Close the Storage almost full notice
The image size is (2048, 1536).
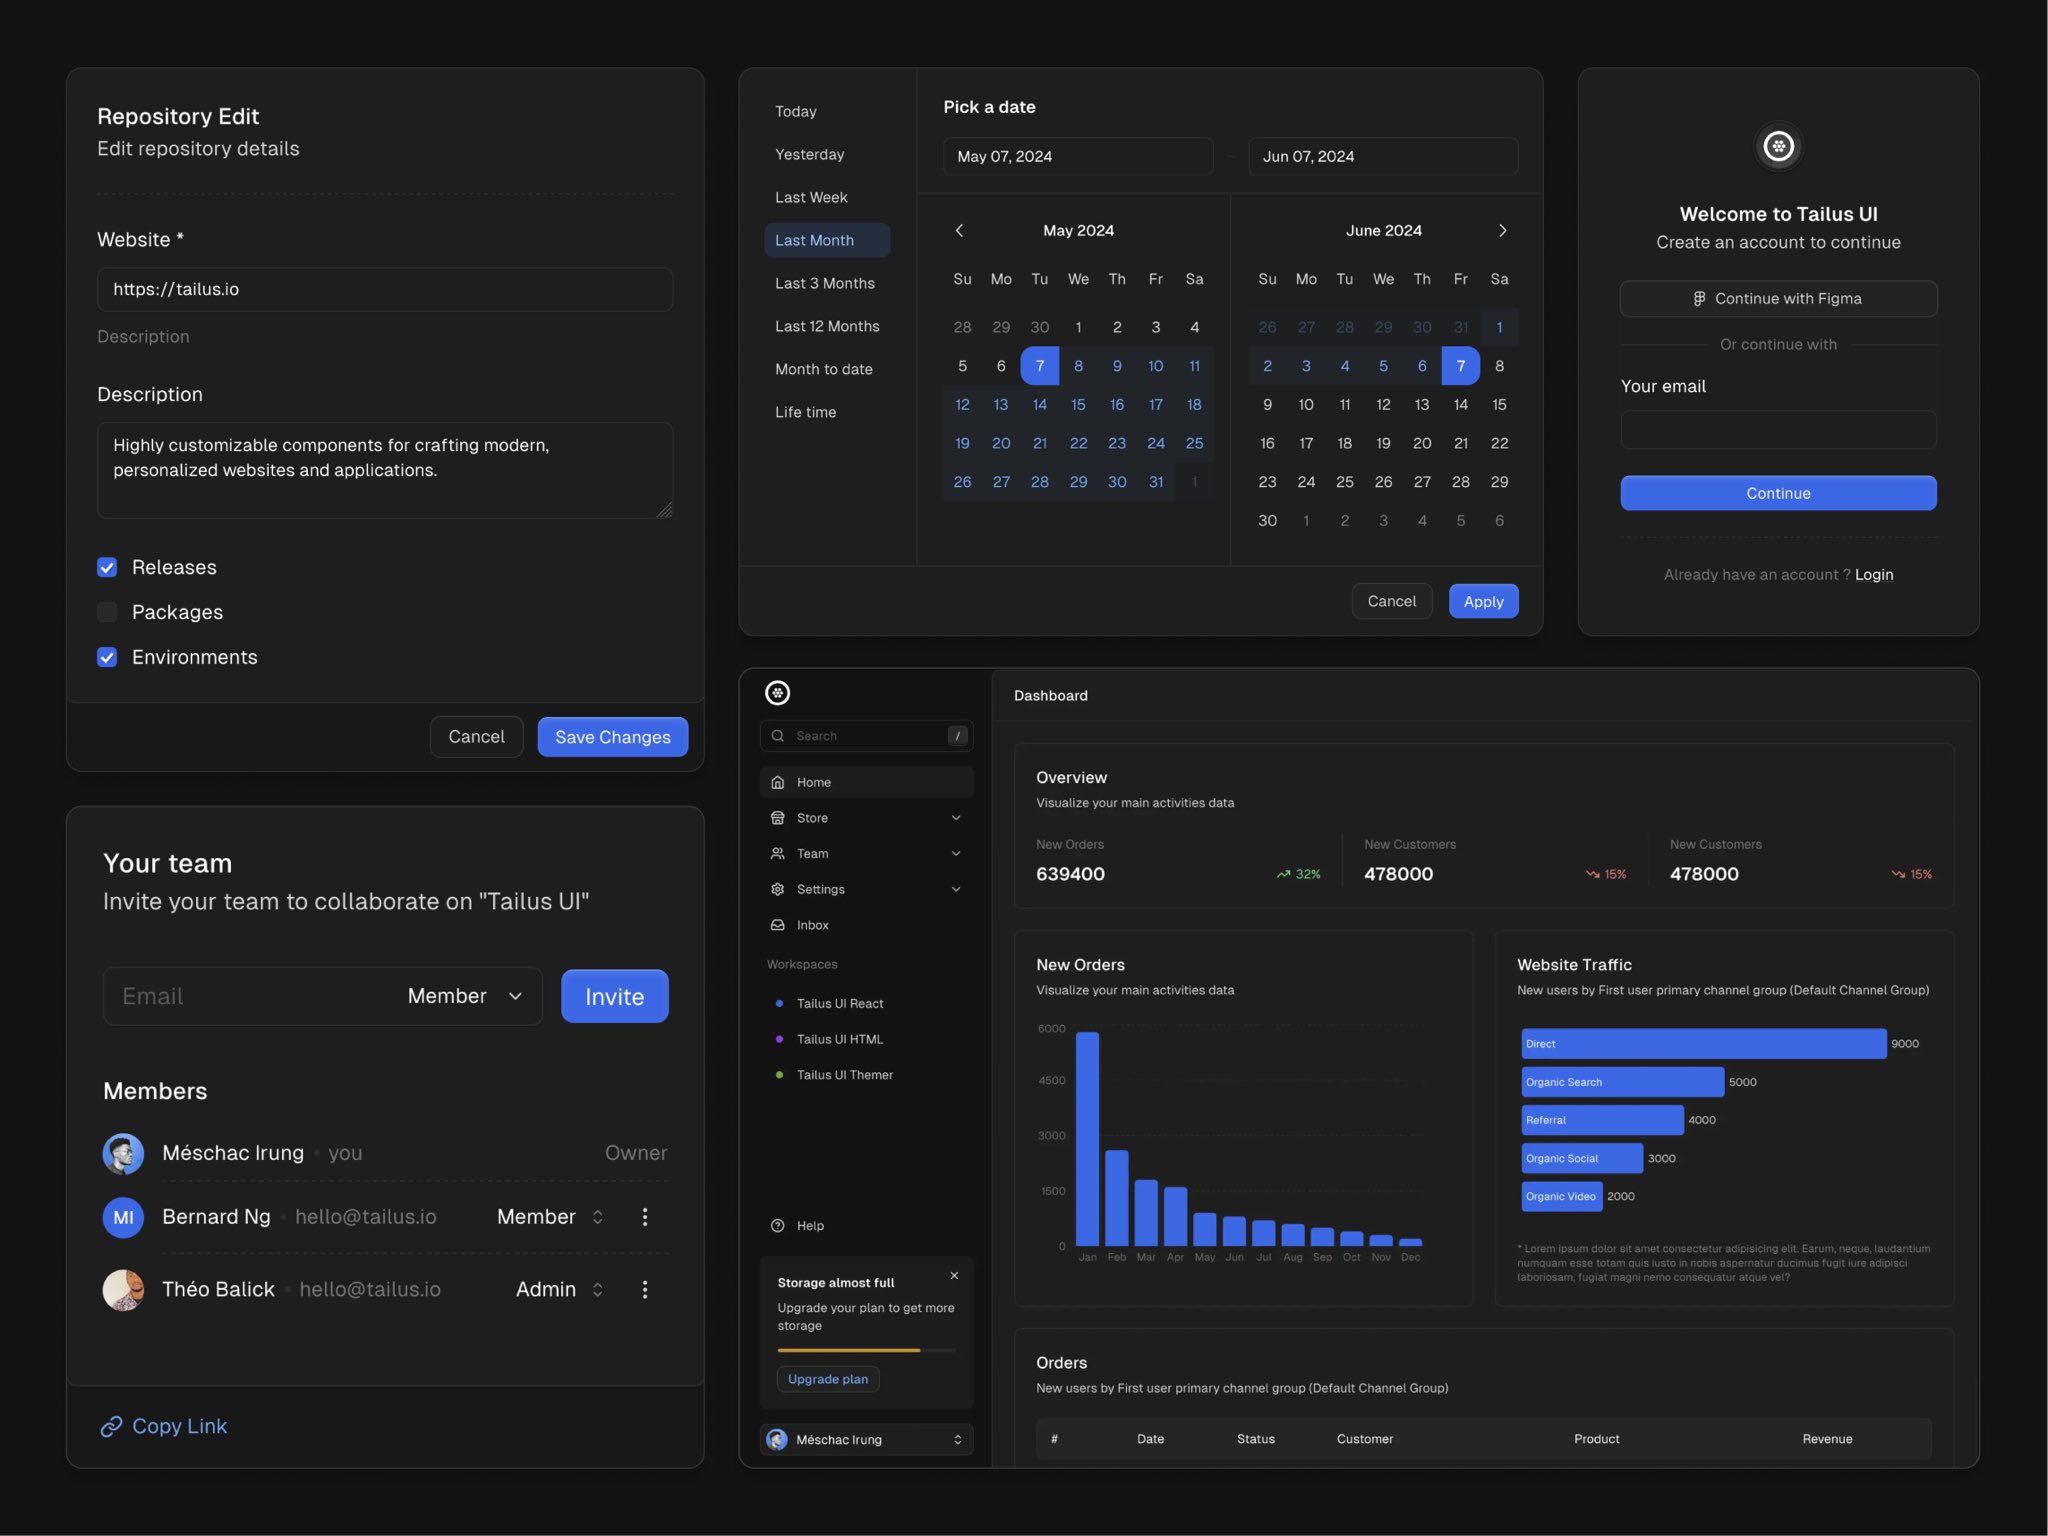point(954,1276)
